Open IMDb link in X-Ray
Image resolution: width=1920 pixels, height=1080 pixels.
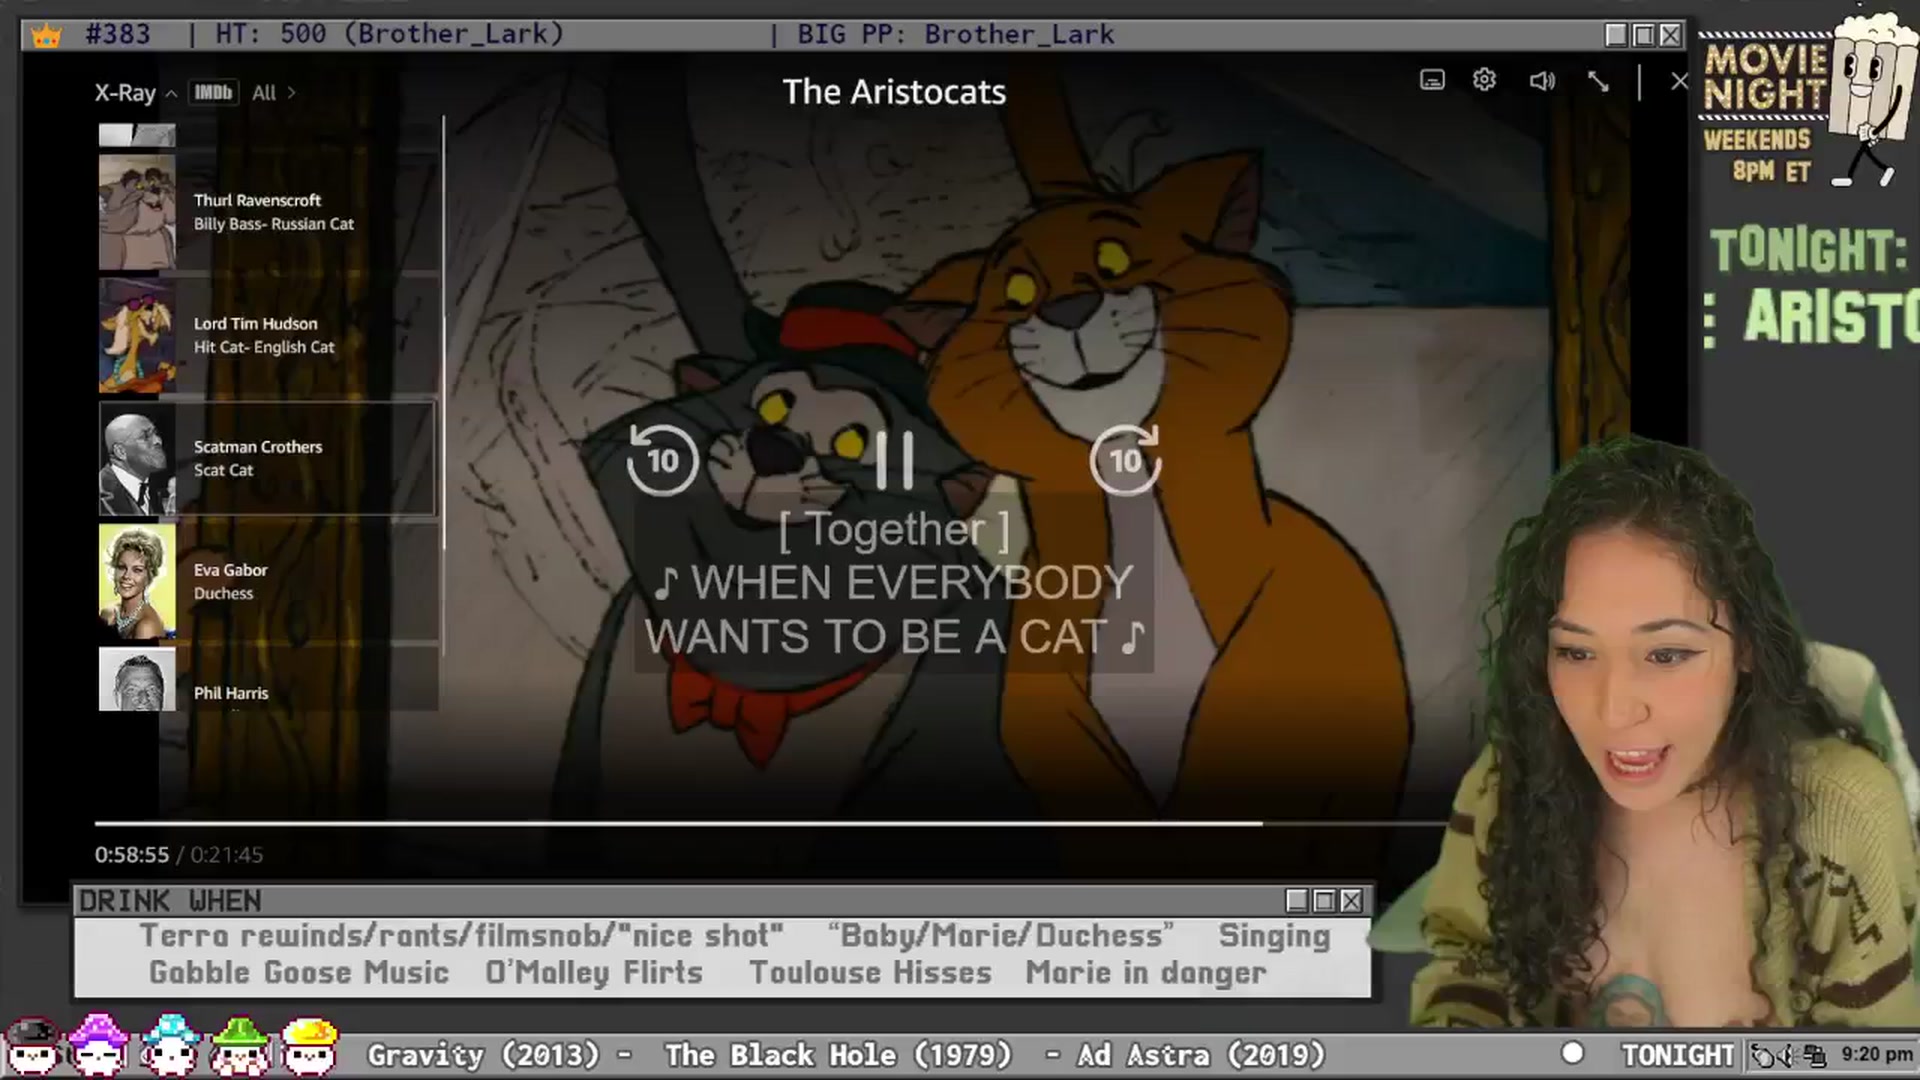click(x=213, y=93)
